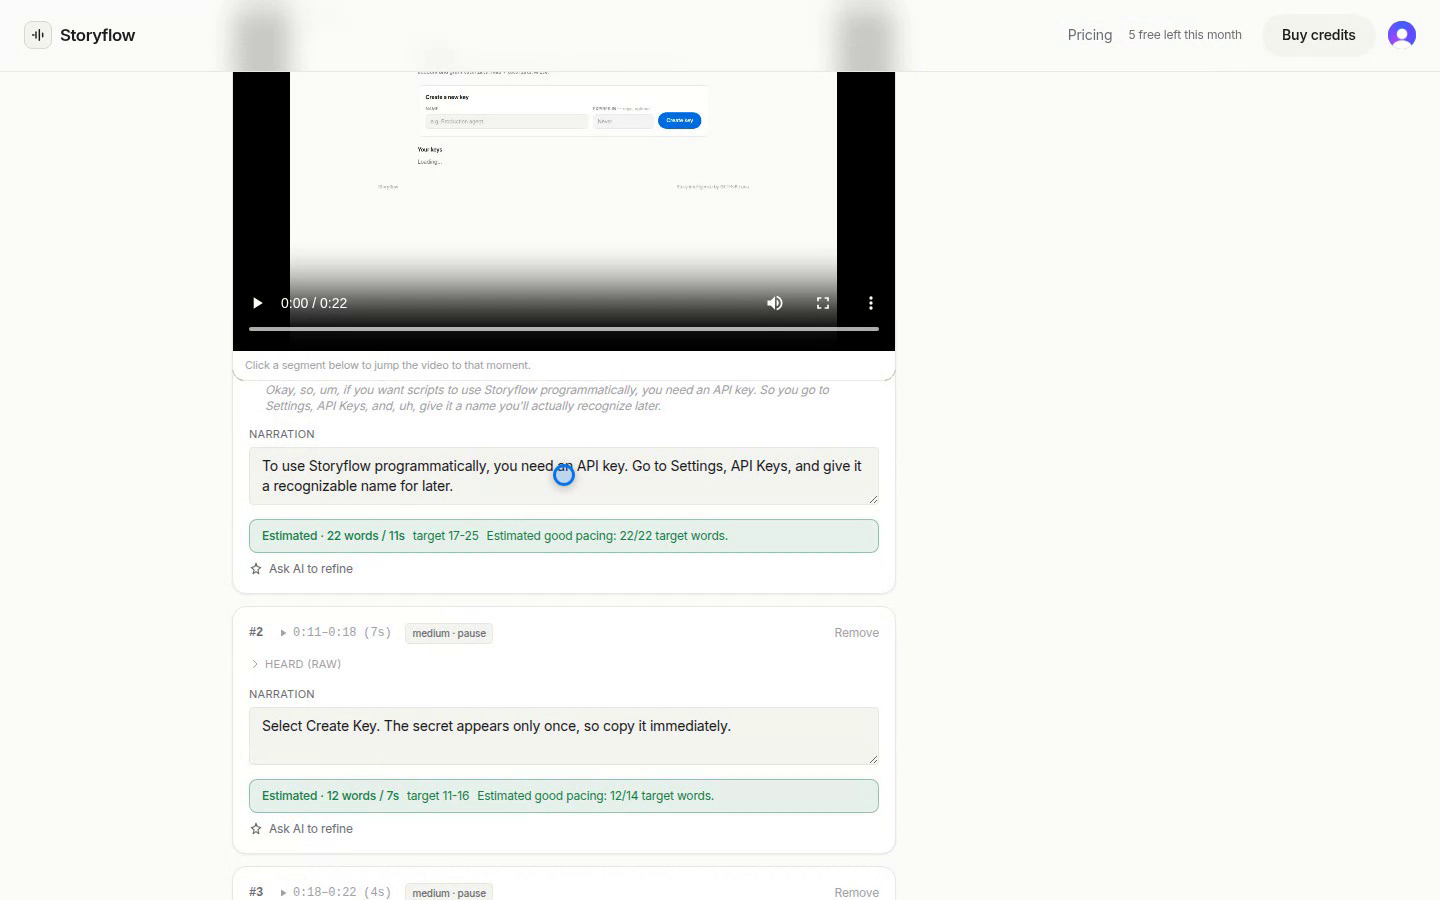Edit narration "Select Create Key" text box
This screenshot has width=1440, height=900.
pos(564,736)
